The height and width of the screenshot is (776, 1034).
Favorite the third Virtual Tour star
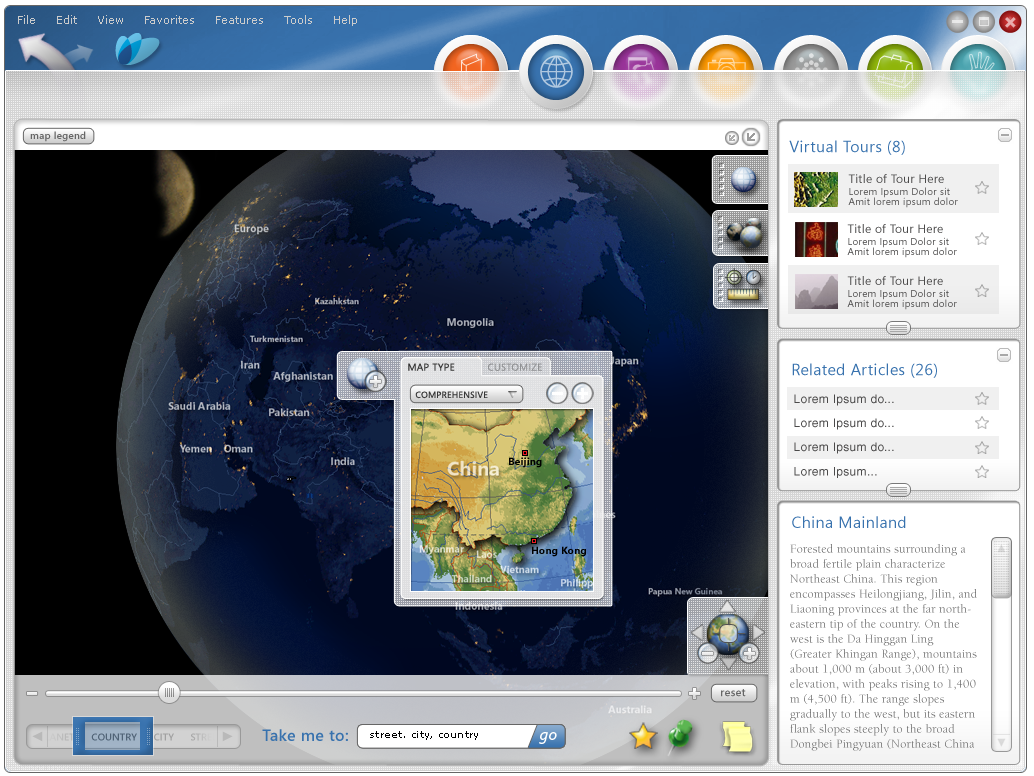point(982,291)
